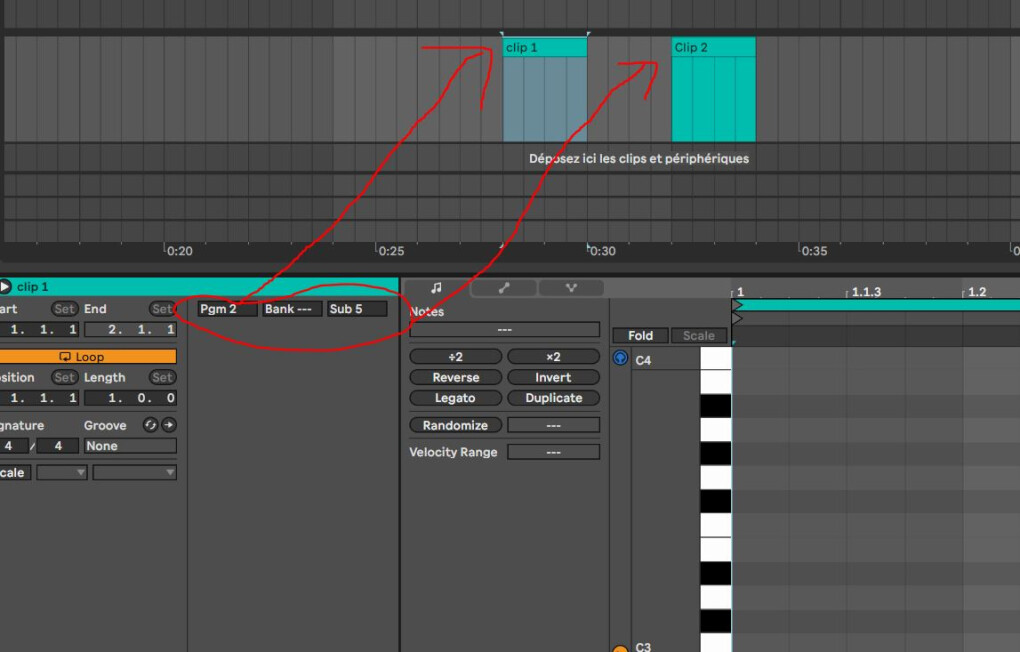
Task: Toggle the Scale button next to Fold
Action: click(x=699, y=336)
